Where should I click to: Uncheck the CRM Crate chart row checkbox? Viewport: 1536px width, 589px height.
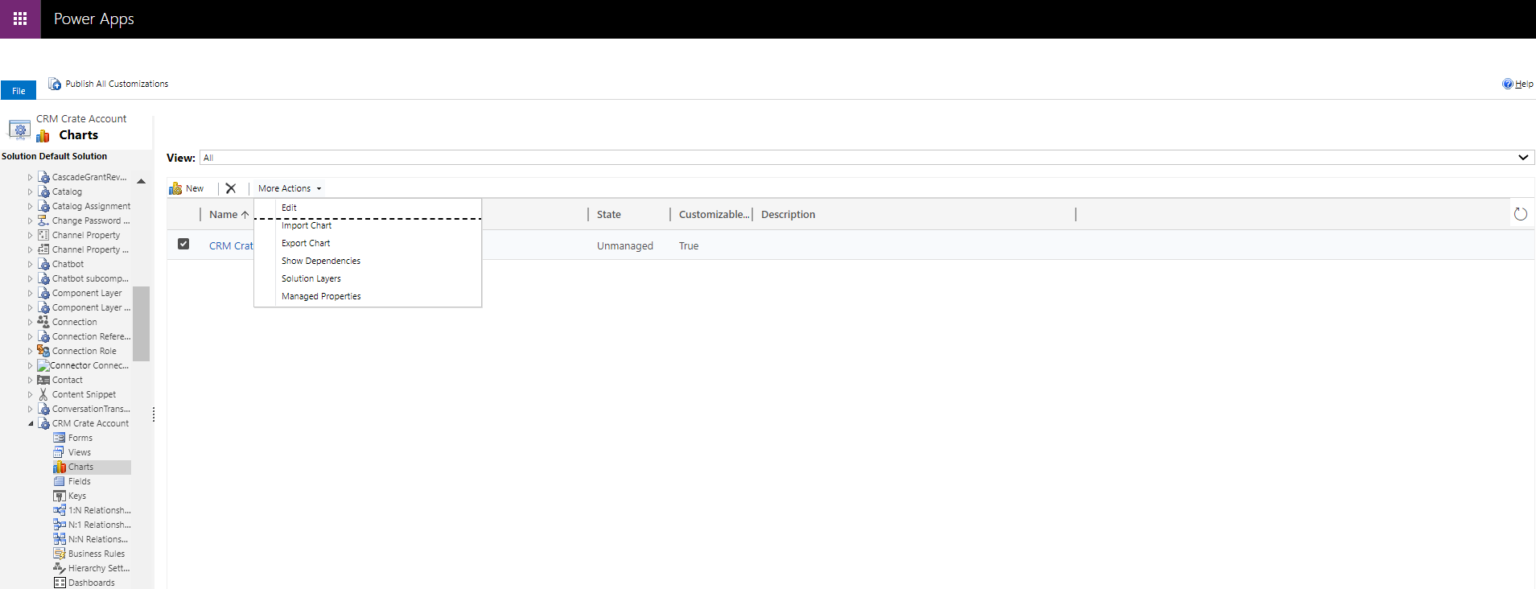[x=182, y=243]
